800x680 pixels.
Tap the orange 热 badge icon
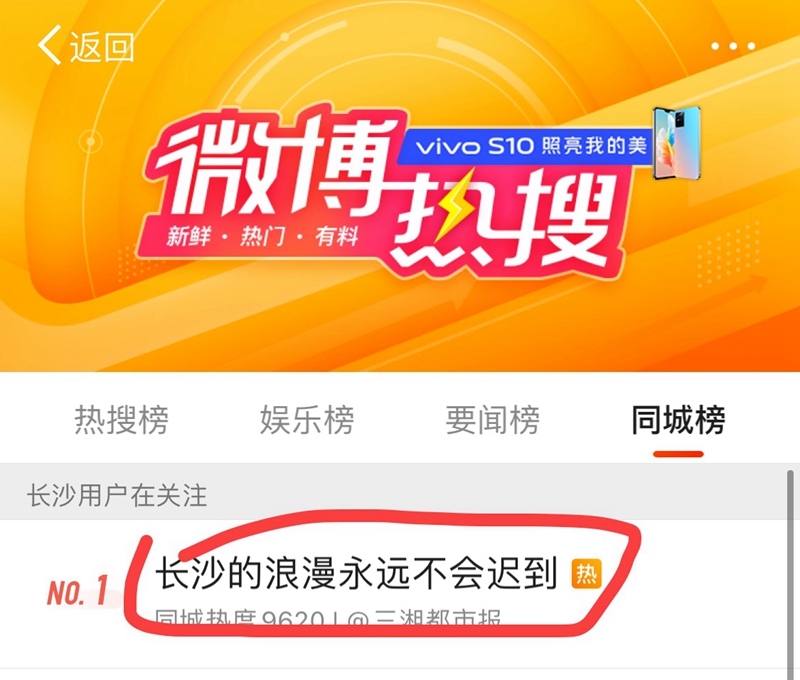(586, 574)
